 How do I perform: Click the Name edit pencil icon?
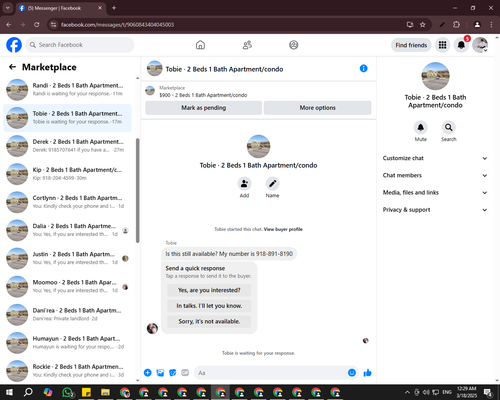click(x=272, y=183)
